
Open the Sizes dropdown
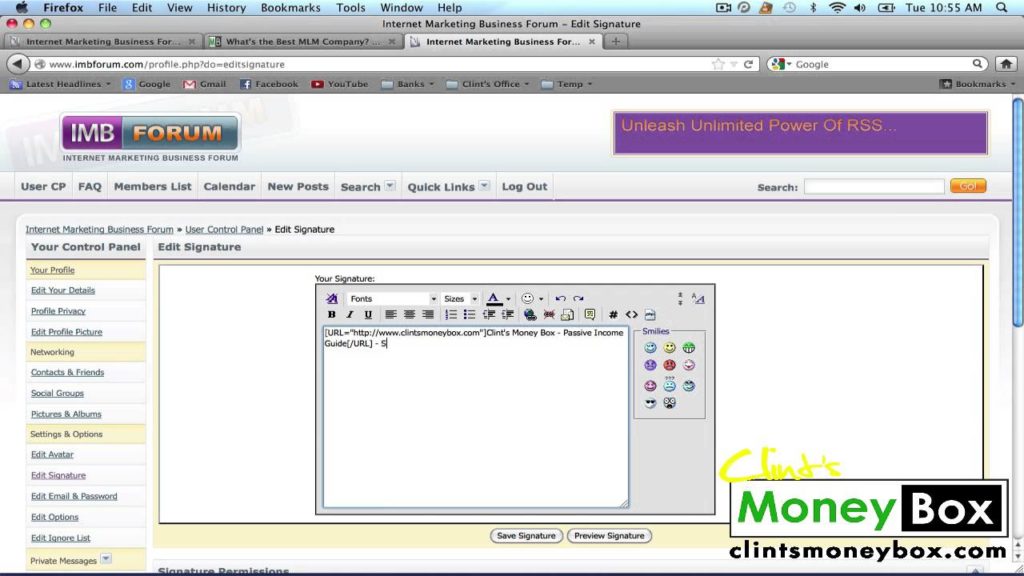coord(460,298)
